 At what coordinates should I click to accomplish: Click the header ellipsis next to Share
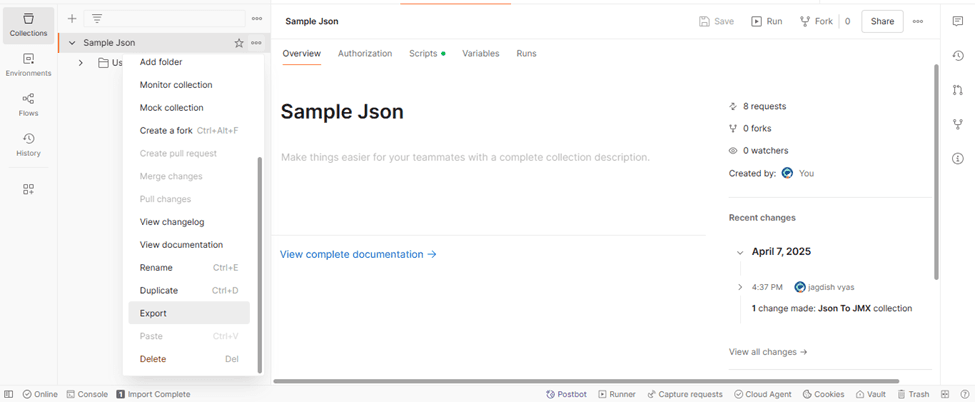click(918, 21)
